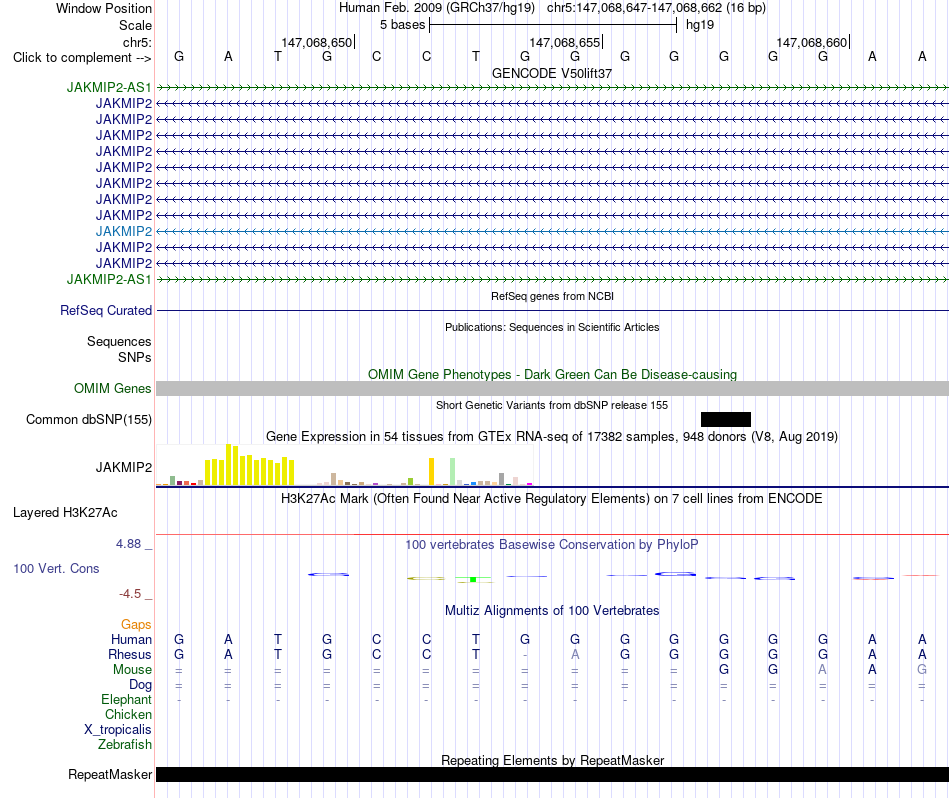The width and height of the screenshot is (950, 798).
Task: Click the 'Click to complement -->' label
Action: [82, 58]
